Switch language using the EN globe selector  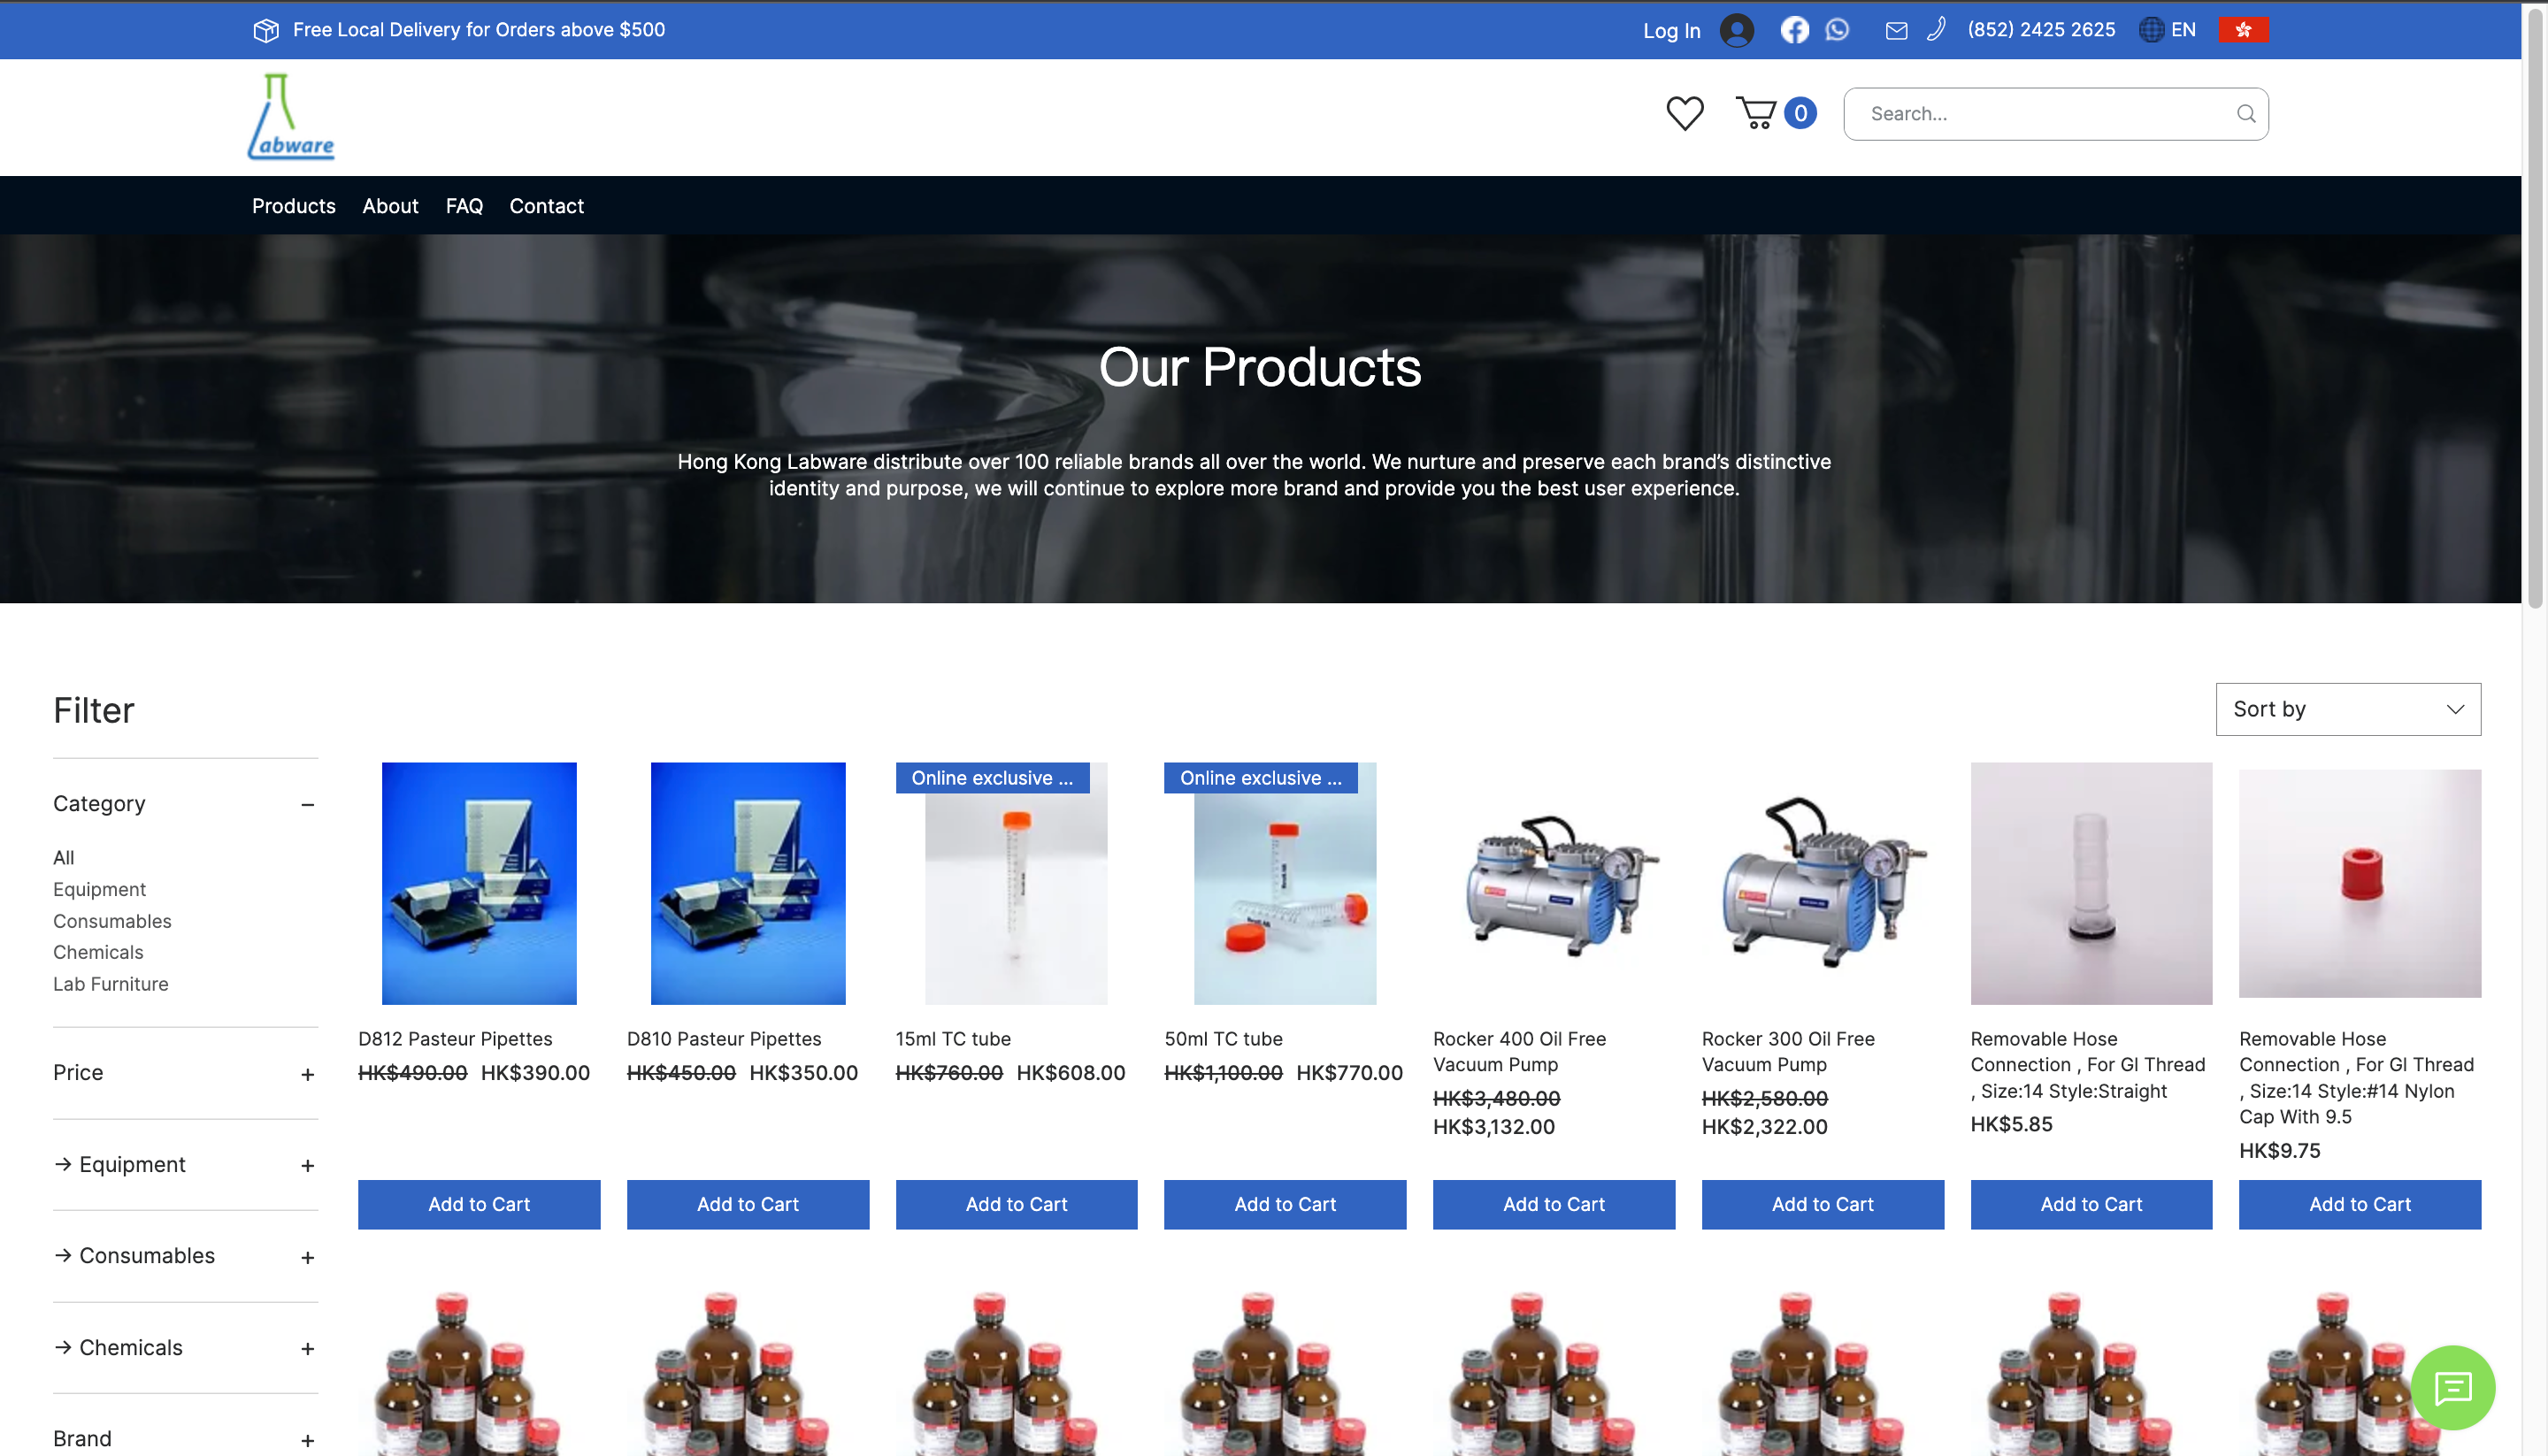click(2168, 29)
